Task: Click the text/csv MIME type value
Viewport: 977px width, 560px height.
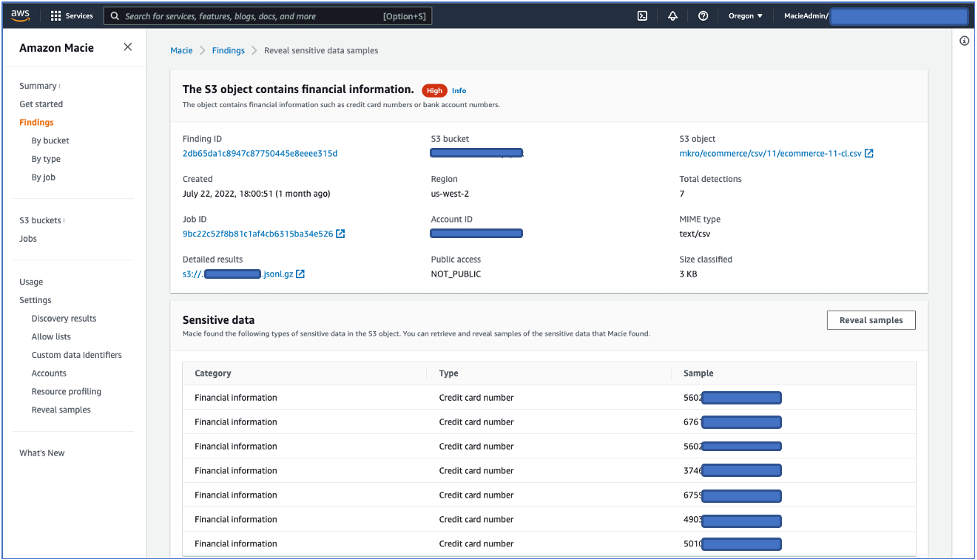Action: click(695, 234)
